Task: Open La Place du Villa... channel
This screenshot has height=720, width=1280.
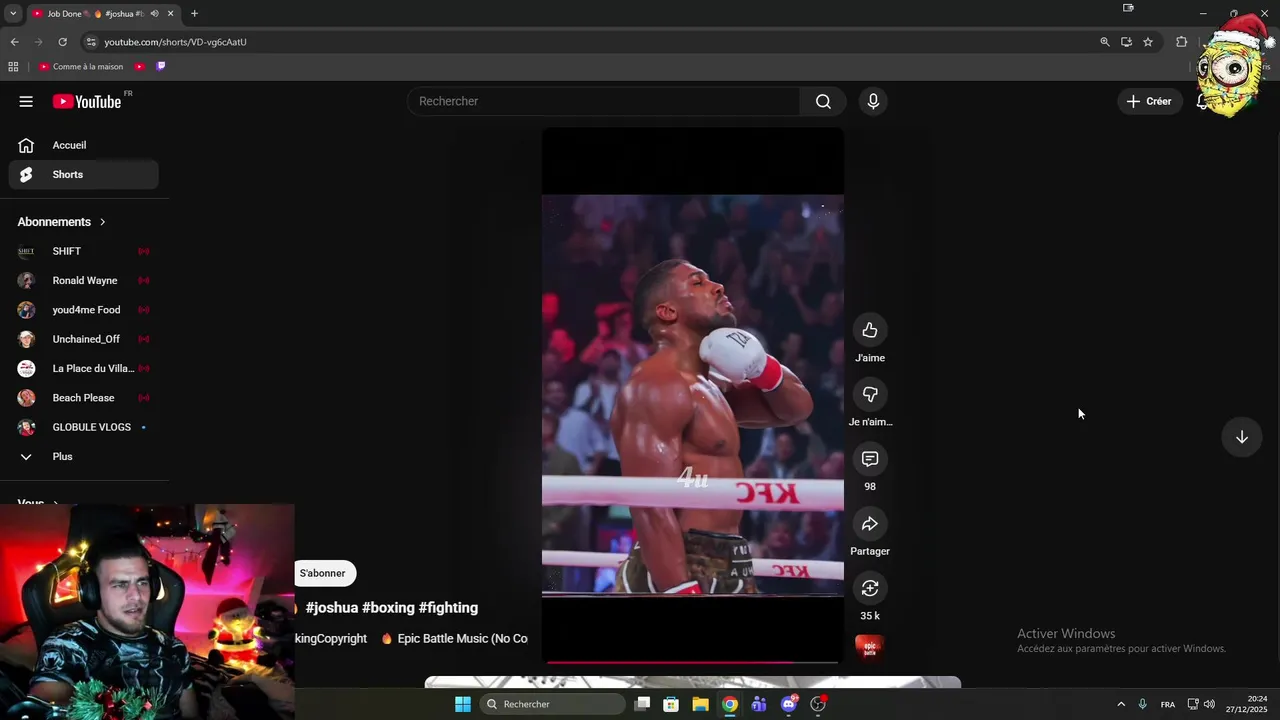Action: pos(84,368)
